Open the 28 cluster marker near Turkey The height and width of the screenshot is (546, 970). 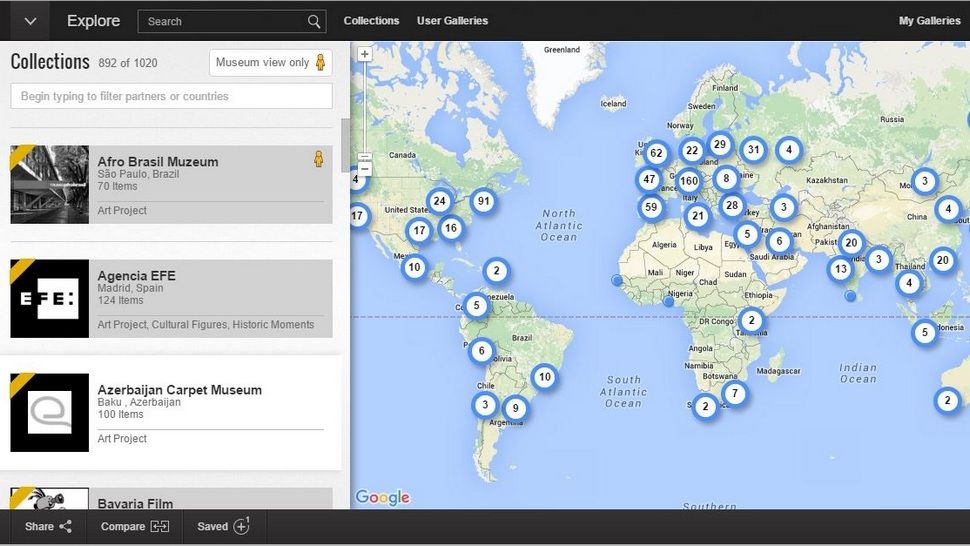click(732, 205)
